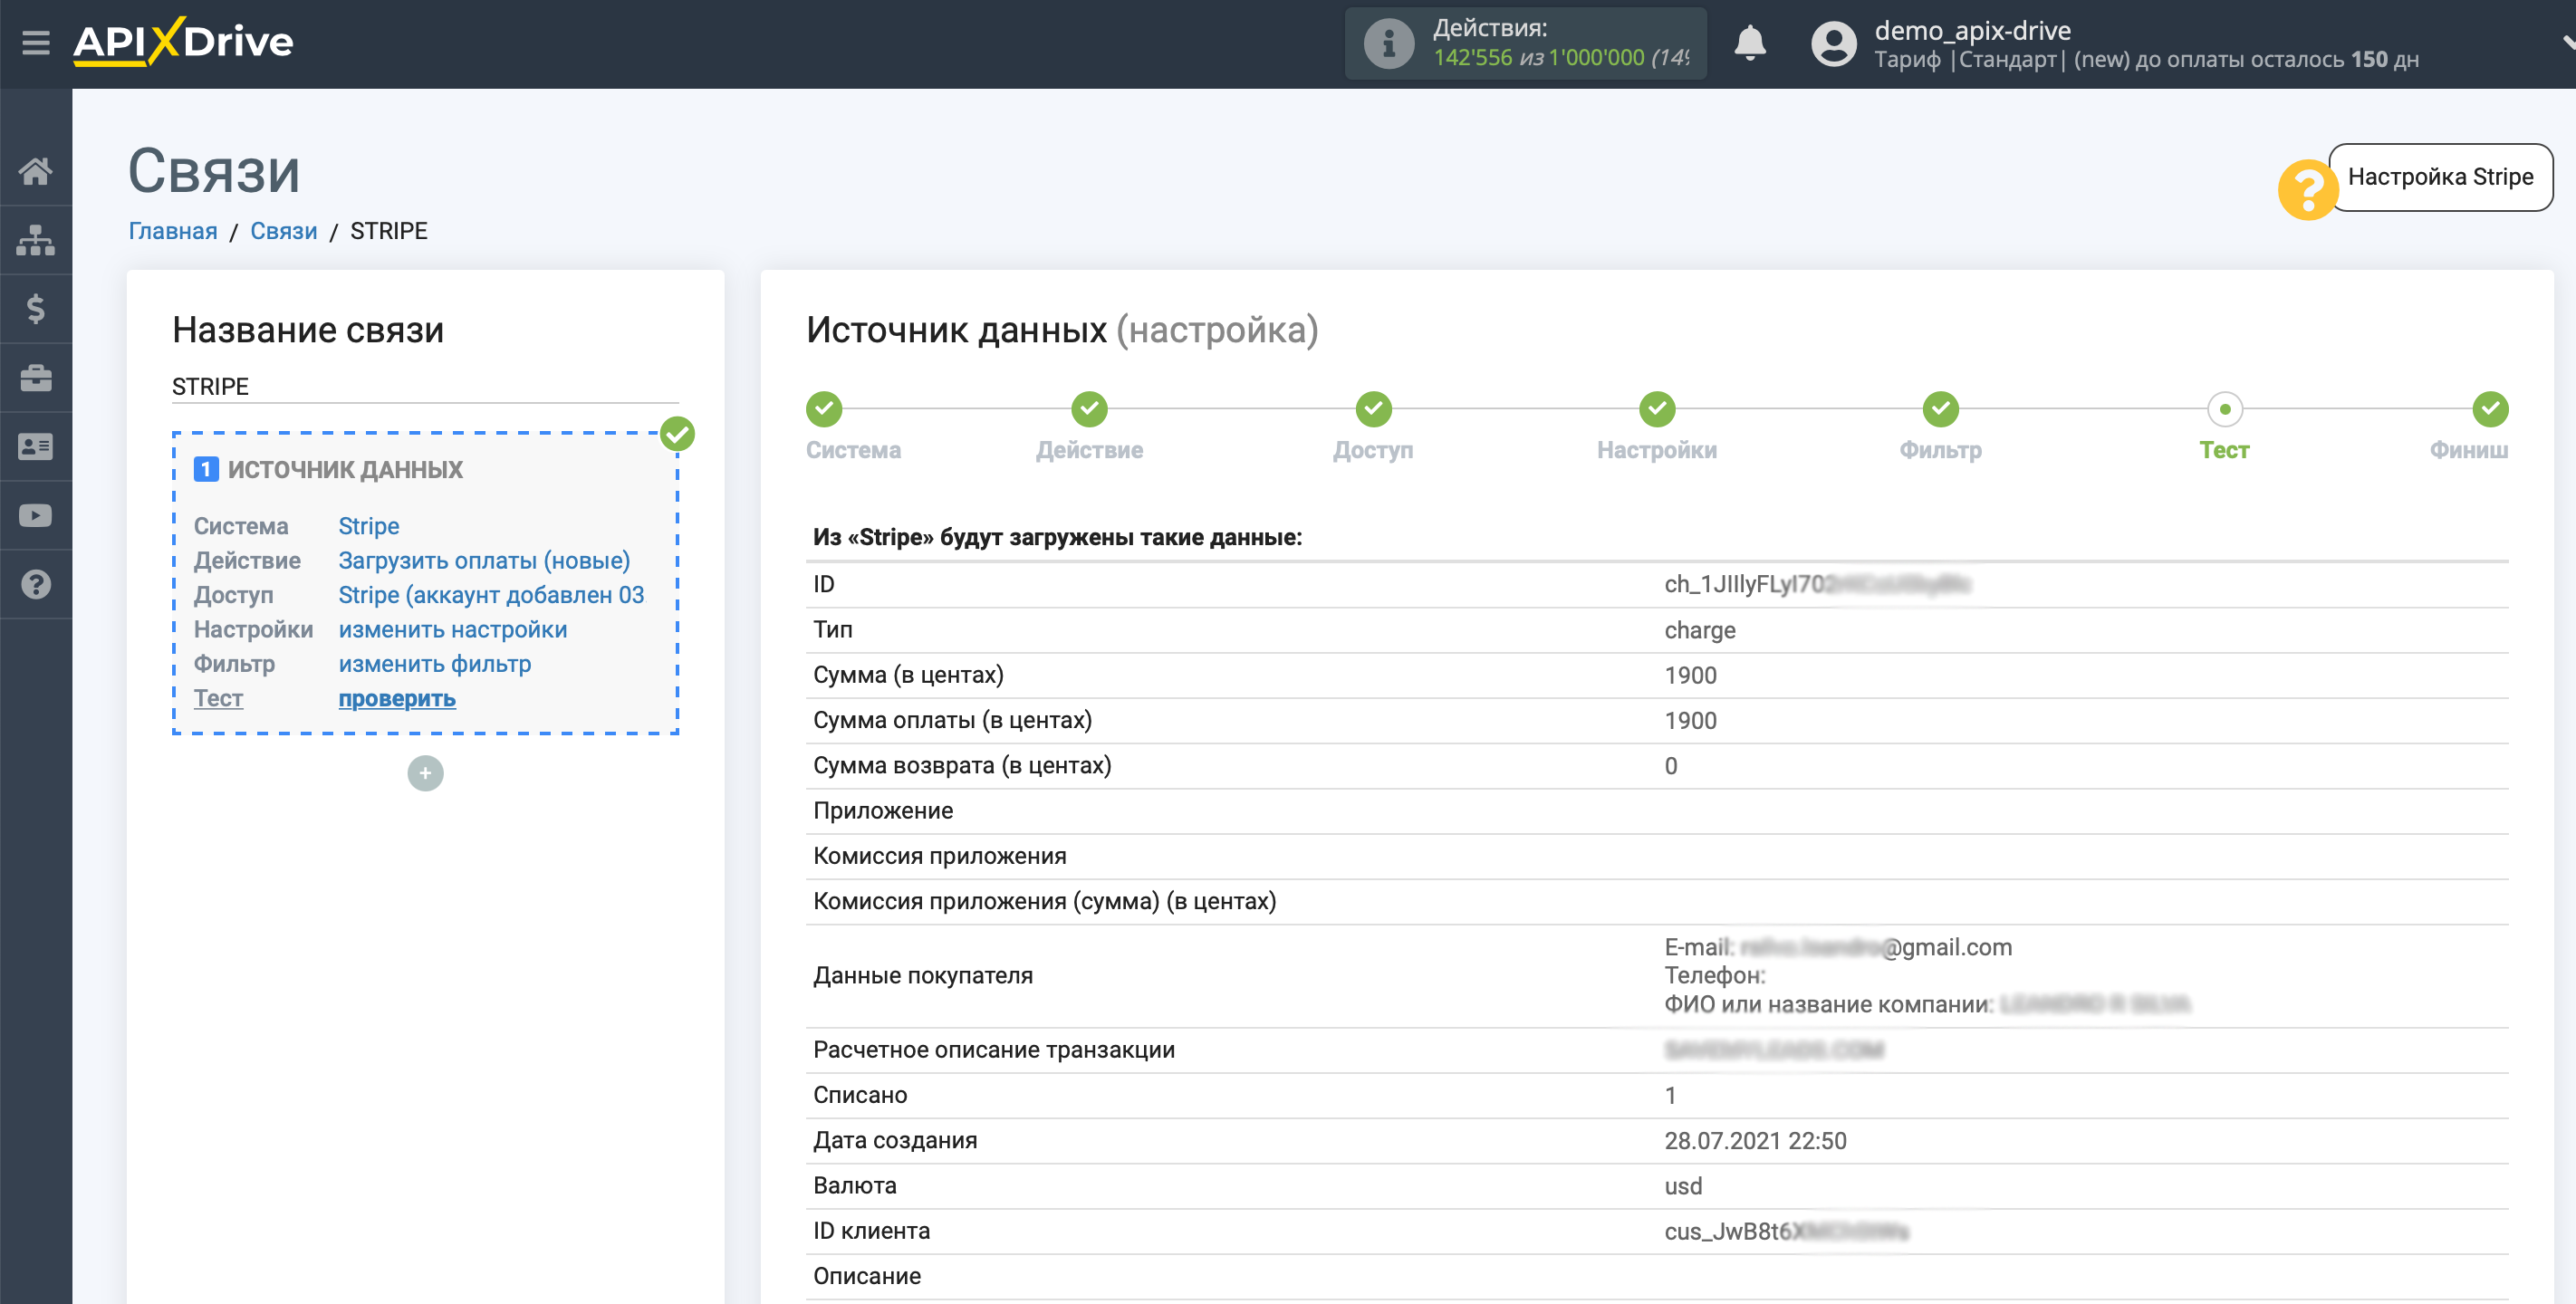
Task: Go to the Доступ step
Action: click(x=1374, y=409)
